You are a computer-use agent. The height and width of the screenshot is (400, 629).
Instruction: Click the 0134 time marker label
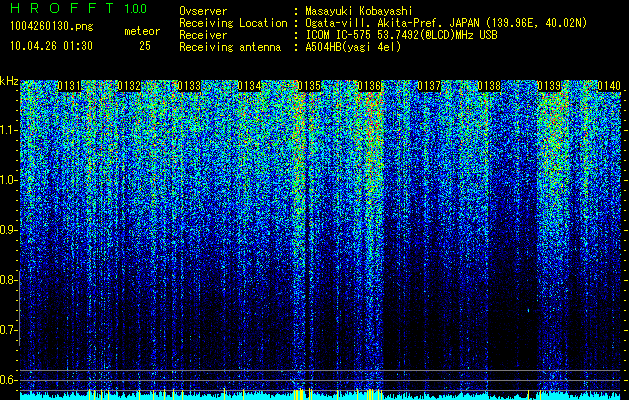click(249, 86)
